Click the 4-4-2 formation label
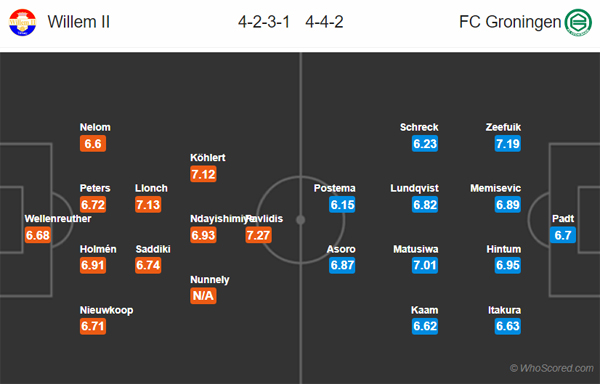This screenshot has width=600, height=384. coord(324,22)
